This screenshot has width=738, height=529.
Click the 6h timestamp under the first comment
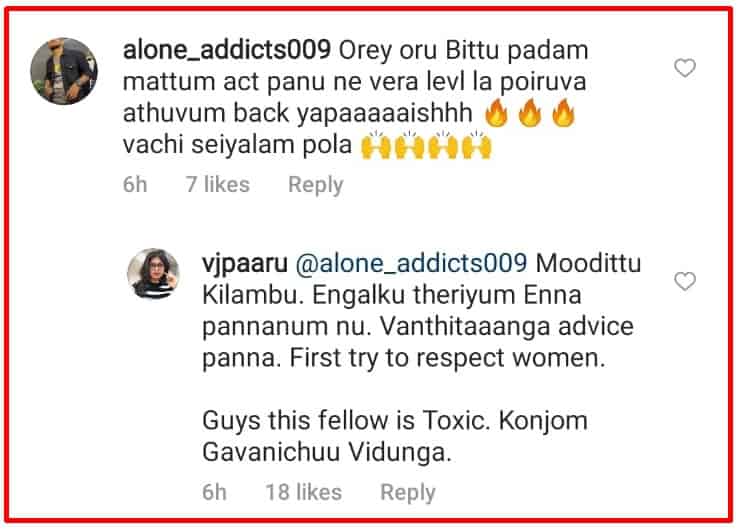click(x=135, y=184)
